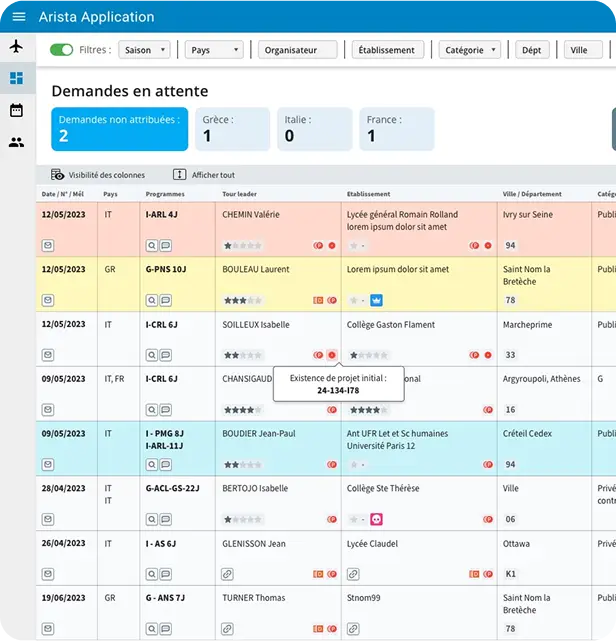Screen dimensions: 616x641
Task: Select the Demandes non attribuées tab
Action: (119, 129)
